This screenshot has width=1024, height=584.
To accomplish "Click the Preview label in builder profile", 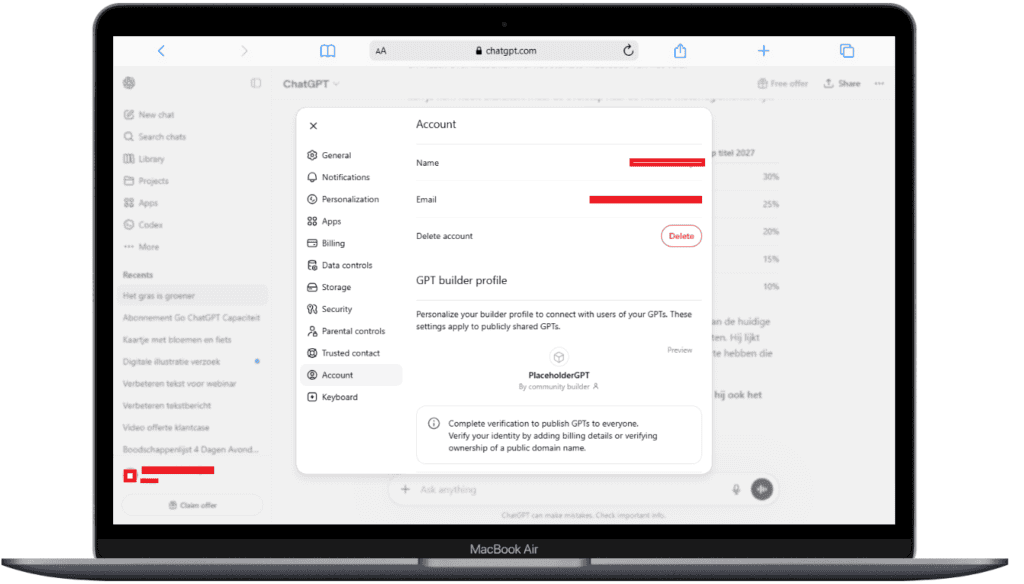I will (x=680, y=351).
